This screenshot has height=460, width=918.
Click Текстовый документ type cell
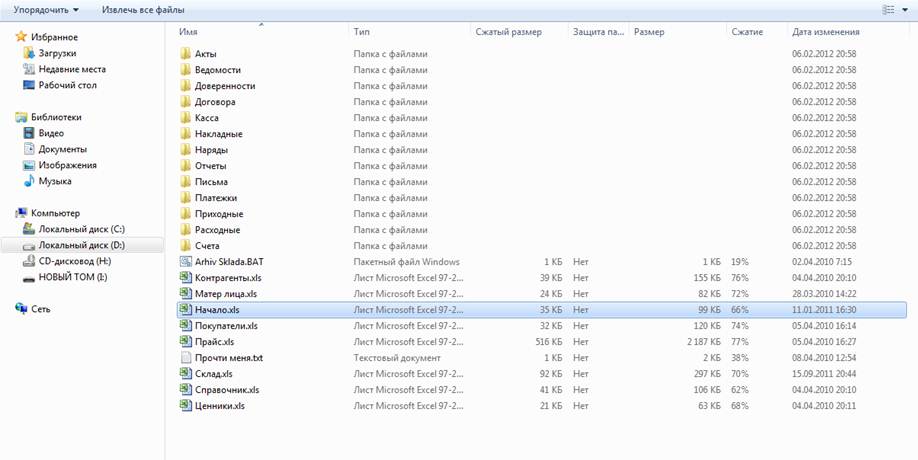tap(397, 358)
